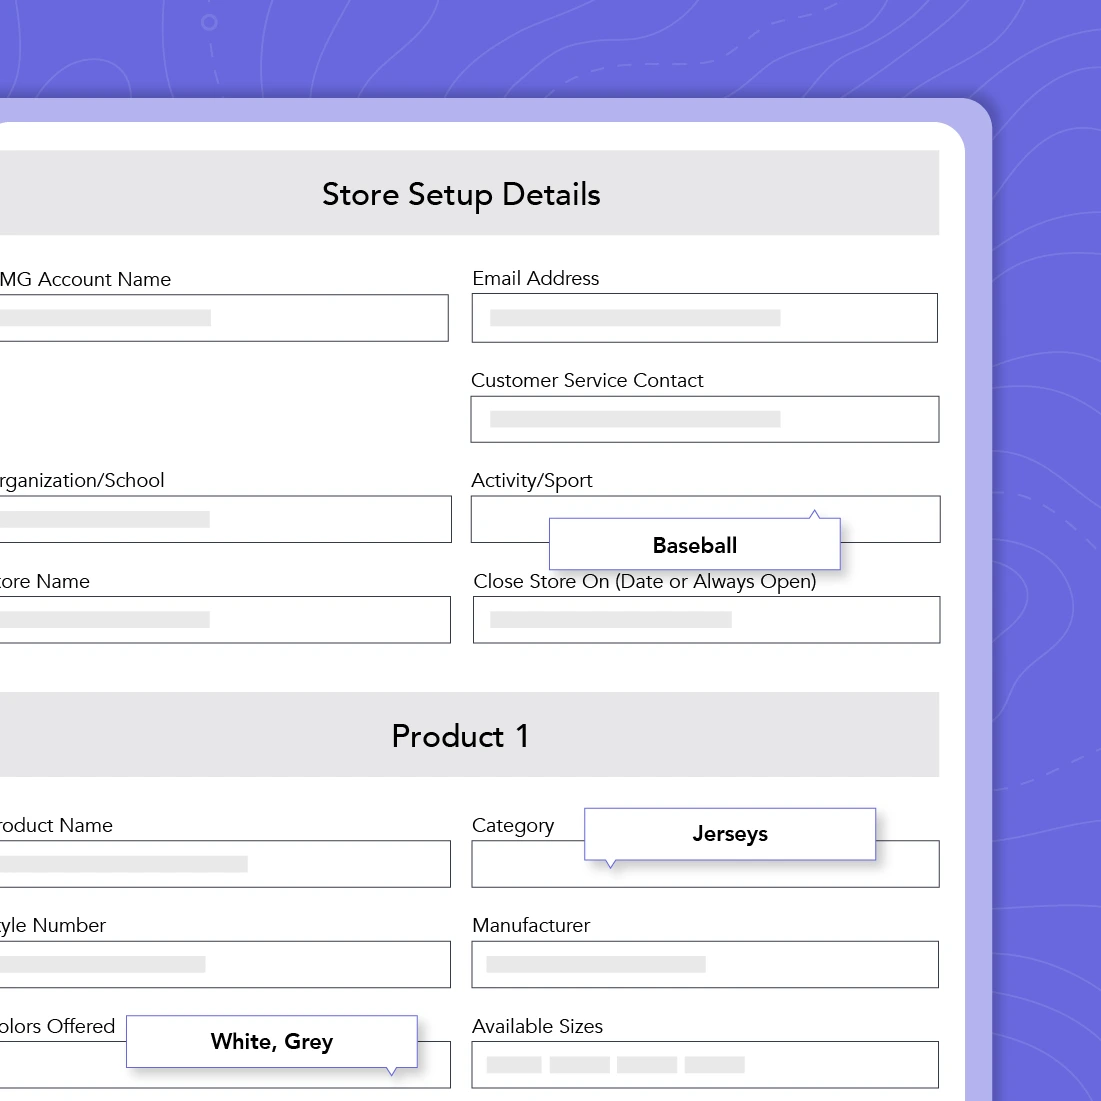
Task: Click the Manufacturer text field
Action: click(x=704, y=964)
